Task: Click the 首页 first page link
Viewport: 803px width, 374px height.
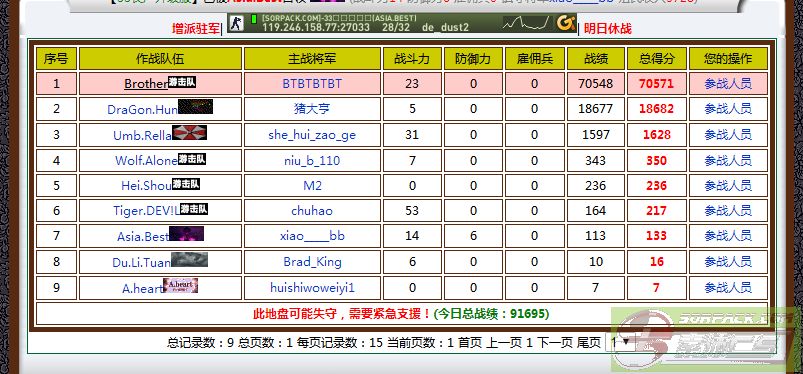Action: click(x=470, y=343)
